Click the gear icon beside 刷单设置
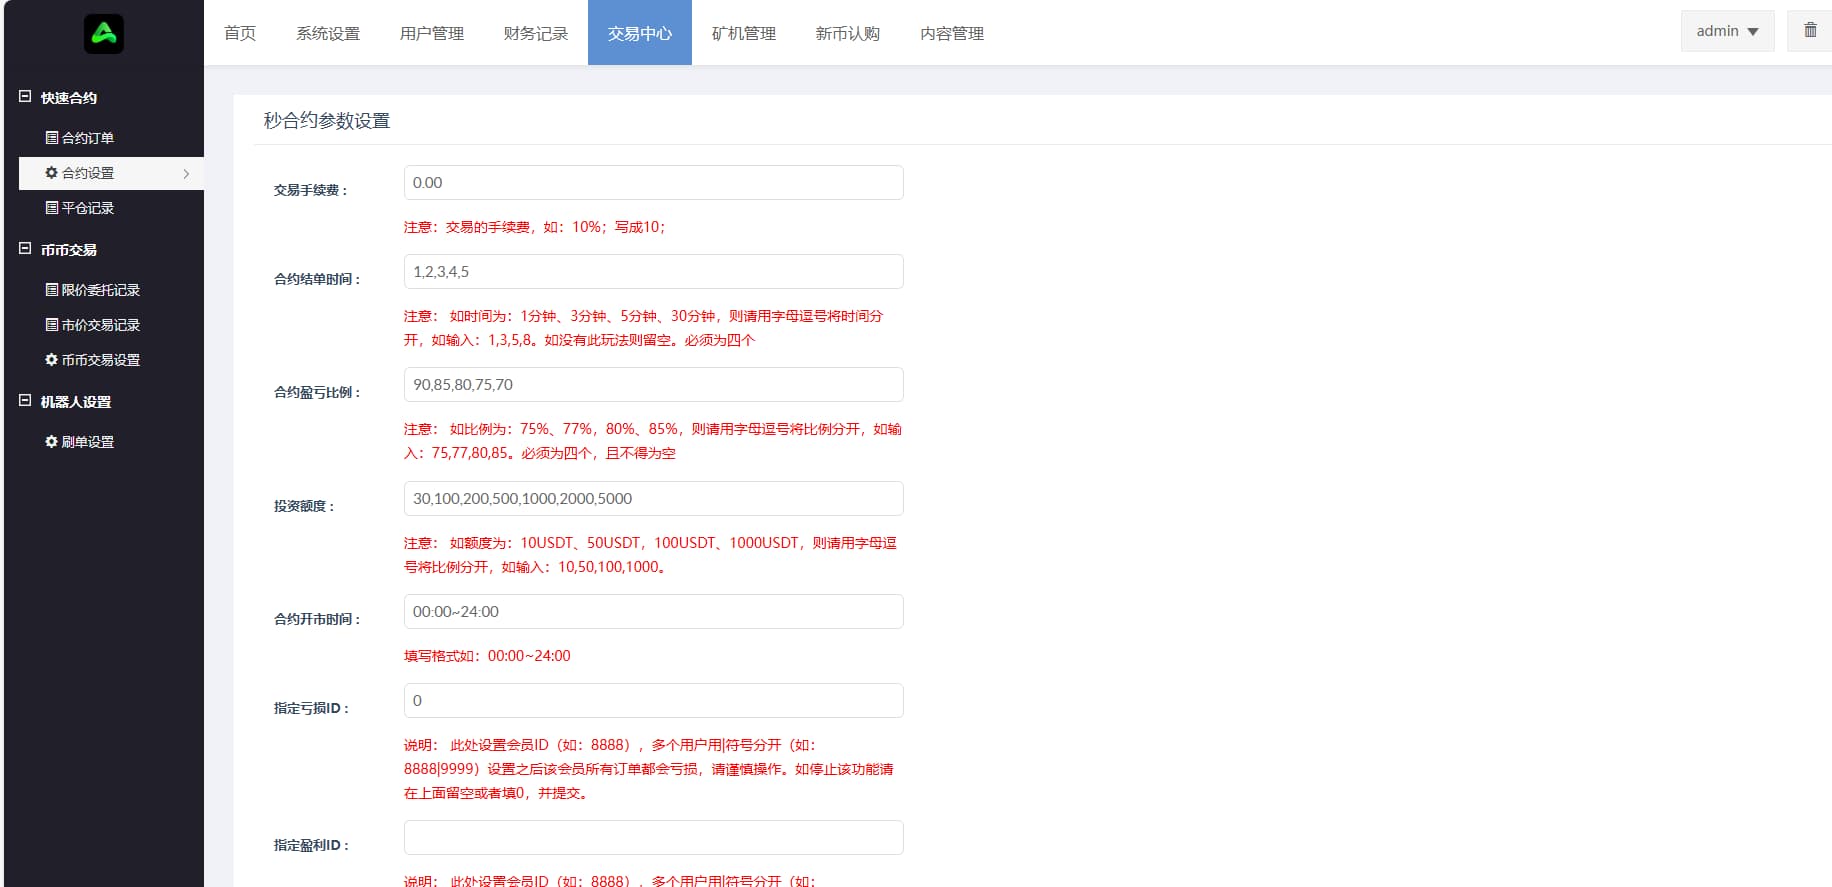 pos(52,442)
